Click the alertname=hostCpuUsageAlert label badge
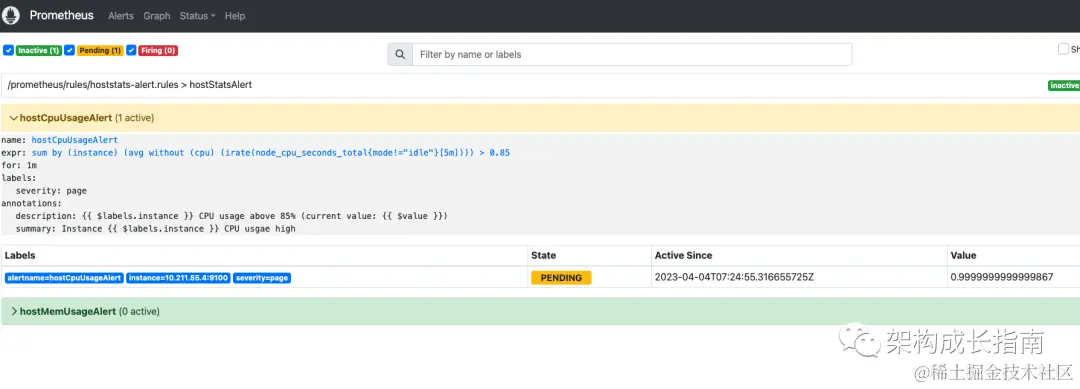The width and height of the screenshot is (1080, 389). coord(64,278)
